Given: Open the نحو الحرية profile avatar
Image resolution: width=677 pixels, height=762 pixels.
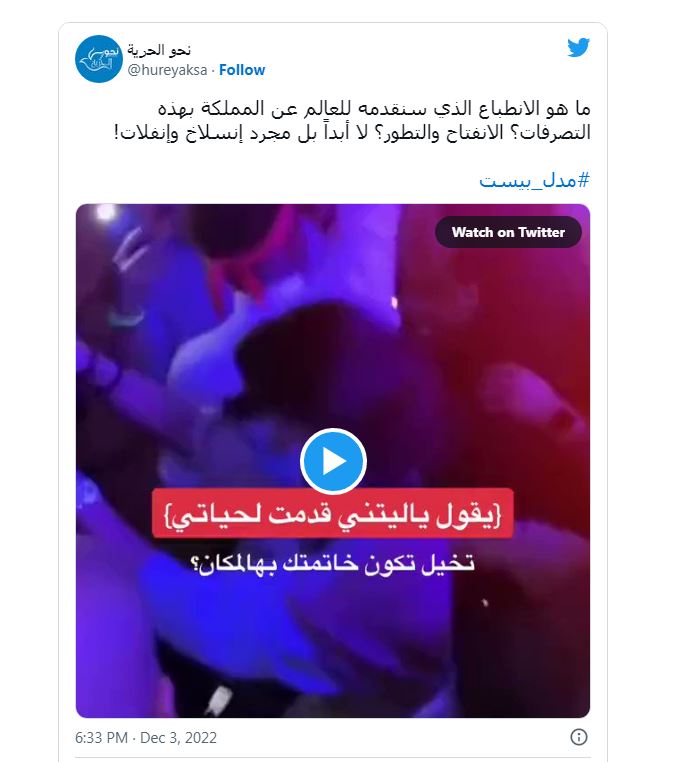Looking at the screenshot, I should pyautogui.click(x=99, y=59).
